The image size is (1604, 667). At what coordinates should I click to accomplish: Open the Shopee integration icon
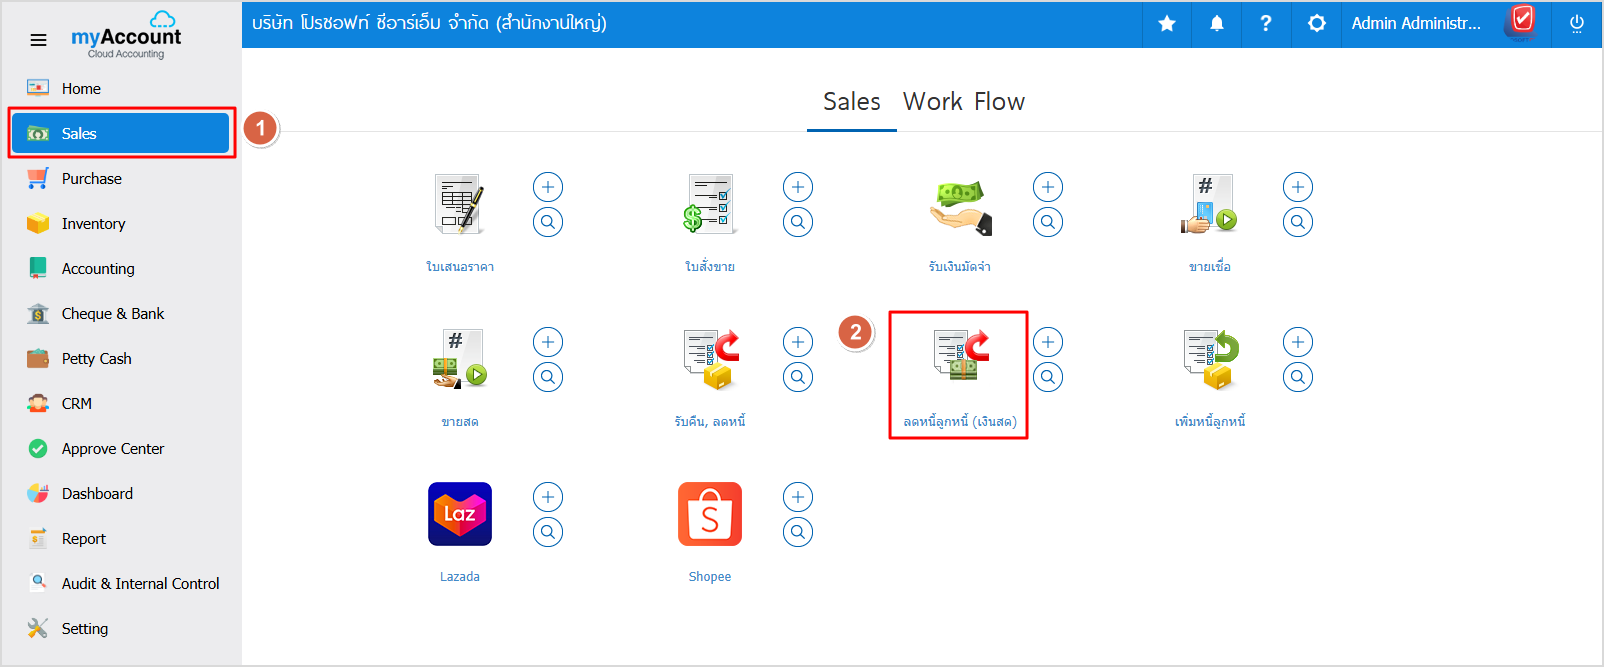[710, 514]
